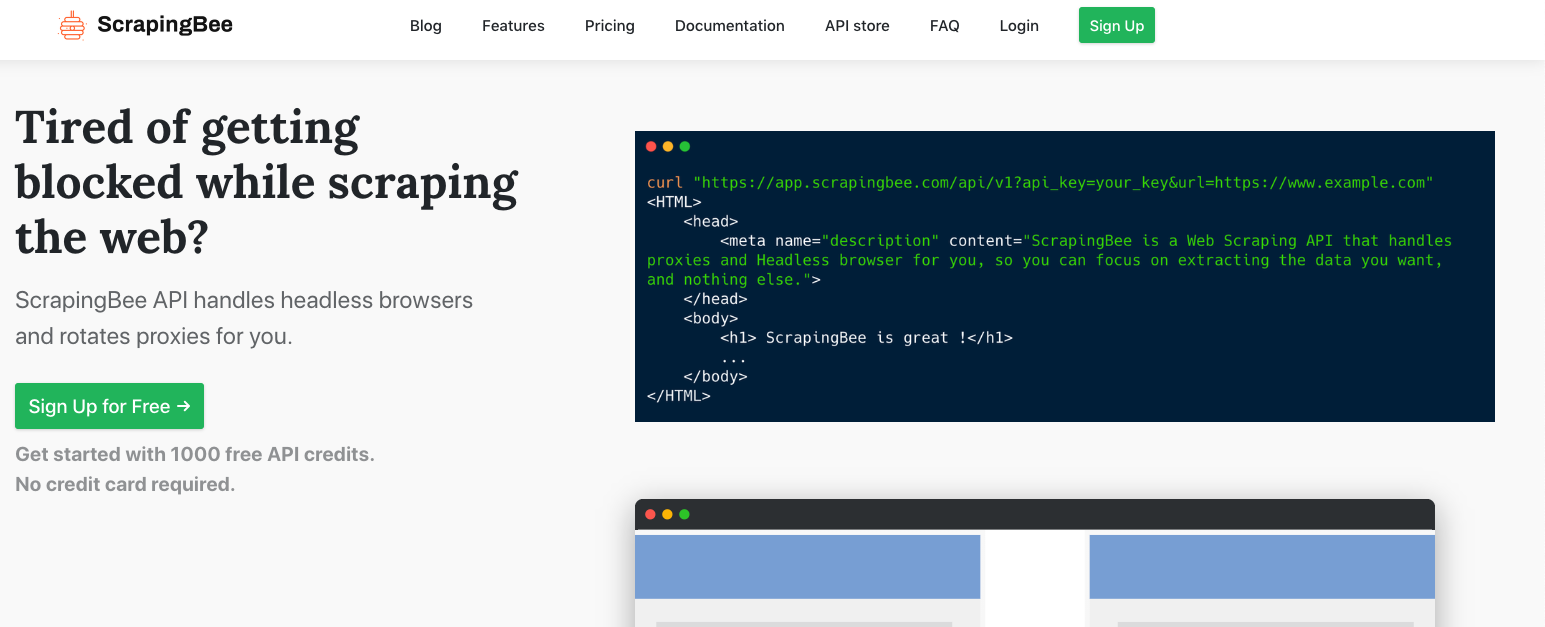Click "Get started with 1000 free API credits." text
This screenshot has width=1545, height=627.
pos(195,454)
